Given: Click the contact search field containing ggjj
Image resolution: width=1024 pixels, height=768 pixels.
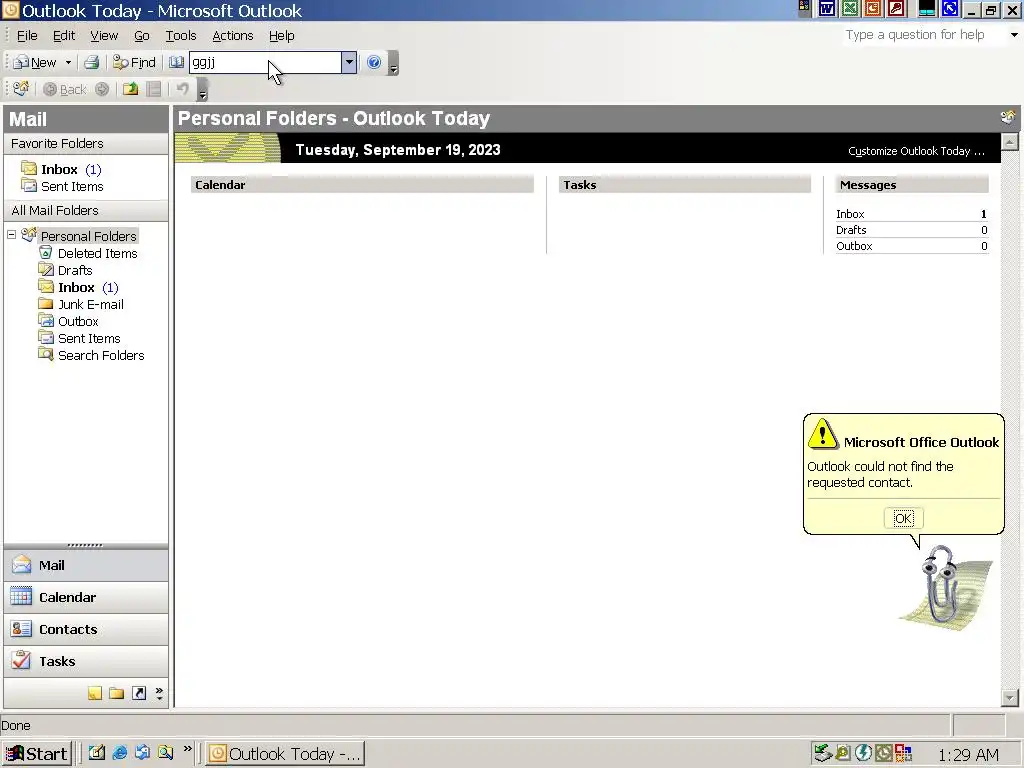Looking at the screenshot, I should coord(265,63).
